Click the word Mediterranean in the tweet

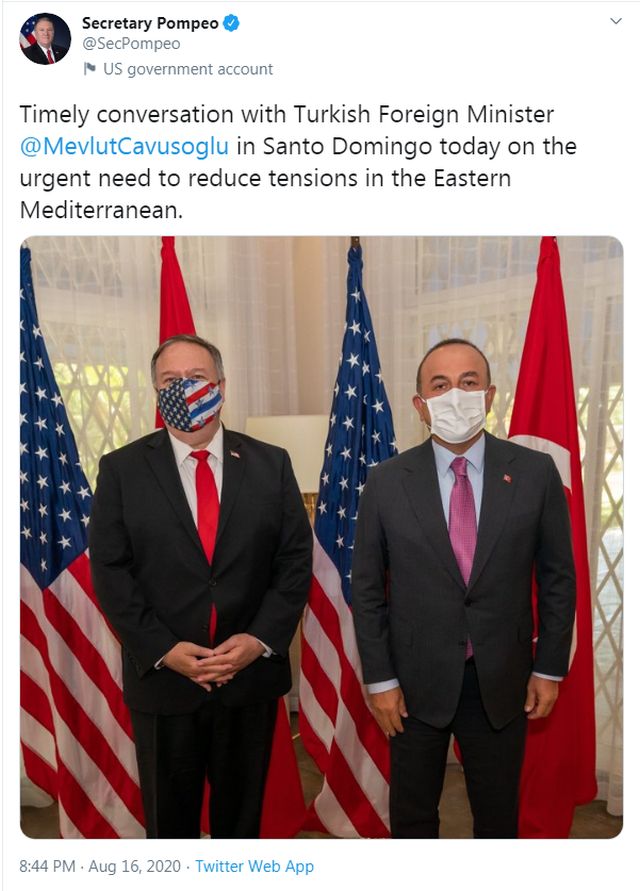101,210
